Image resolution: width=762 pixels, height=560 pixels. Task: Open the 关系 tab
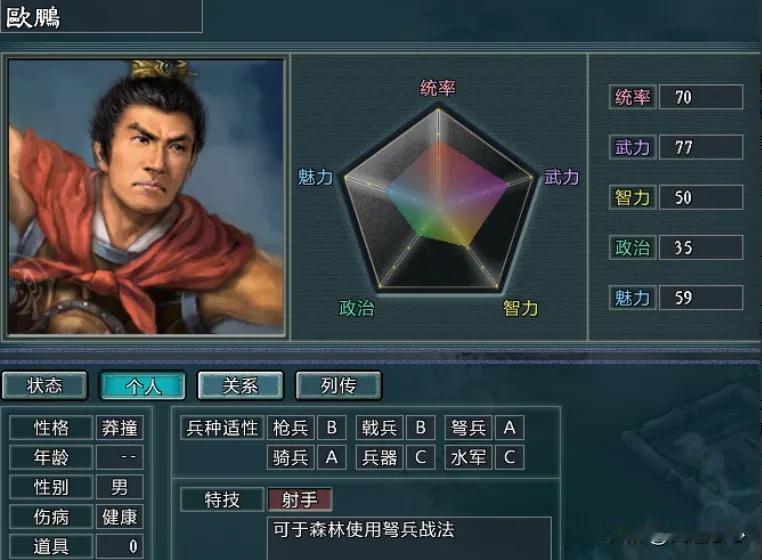[x=241, y=386]
